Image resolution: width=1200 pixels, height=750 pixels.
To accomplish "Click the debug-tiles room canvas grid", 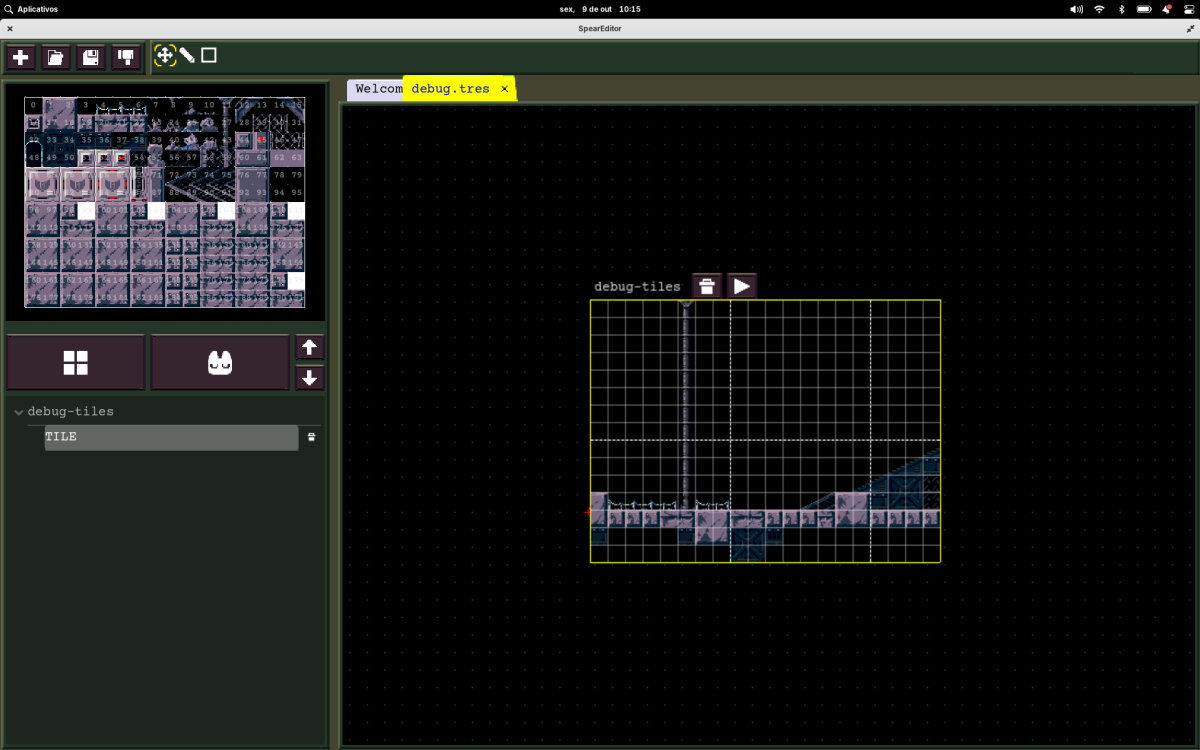I will (x=765, y=431).
